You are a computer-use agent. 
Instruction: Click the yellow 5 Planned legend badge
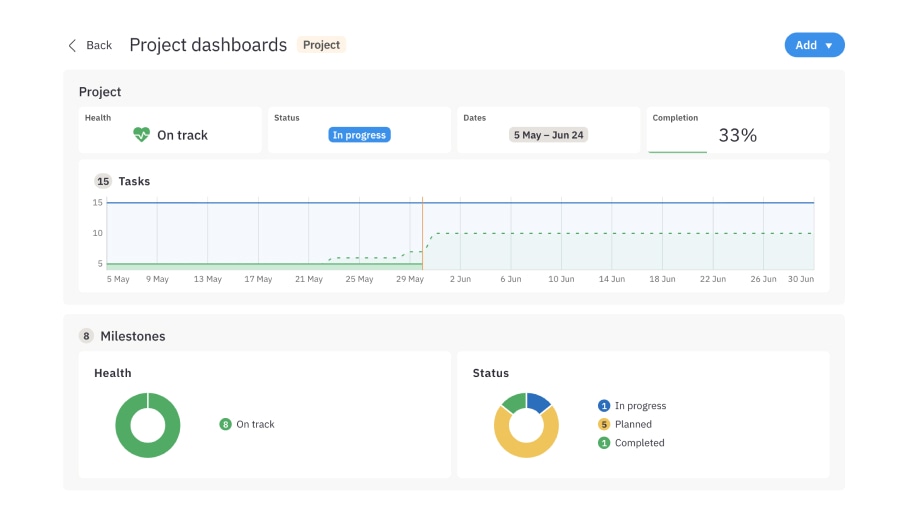pos(604,424)
